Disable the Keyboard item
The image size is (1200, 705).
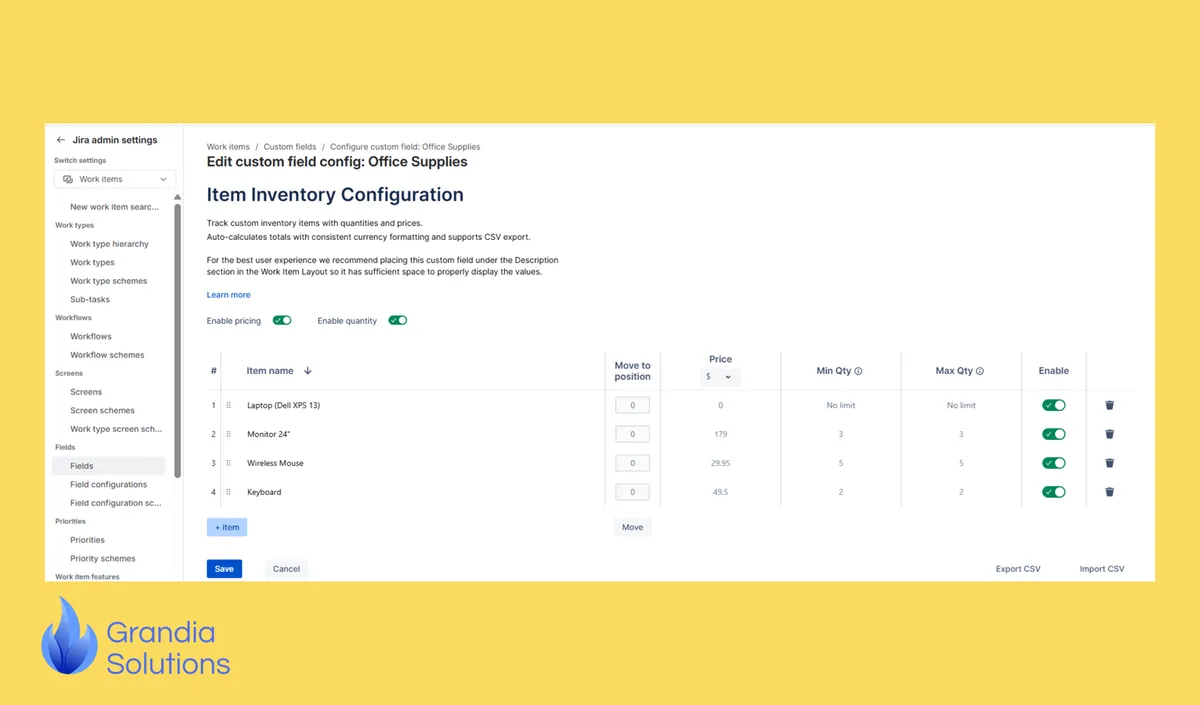(x=1054, y=492)
